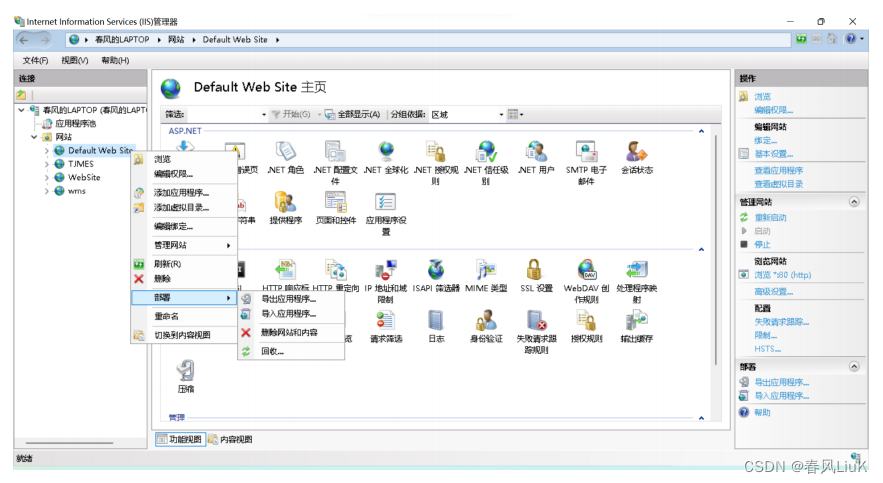
Task: Open the 分组依据 区域 combo box
Action: coord(466,114)
